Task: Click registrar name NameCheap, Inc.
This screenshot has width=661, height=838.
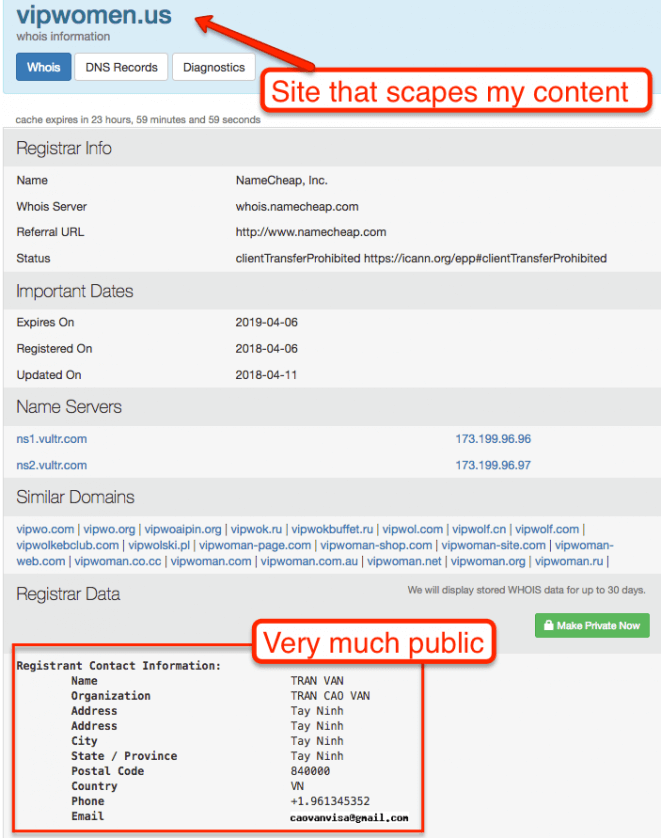Action: [282, 181]
